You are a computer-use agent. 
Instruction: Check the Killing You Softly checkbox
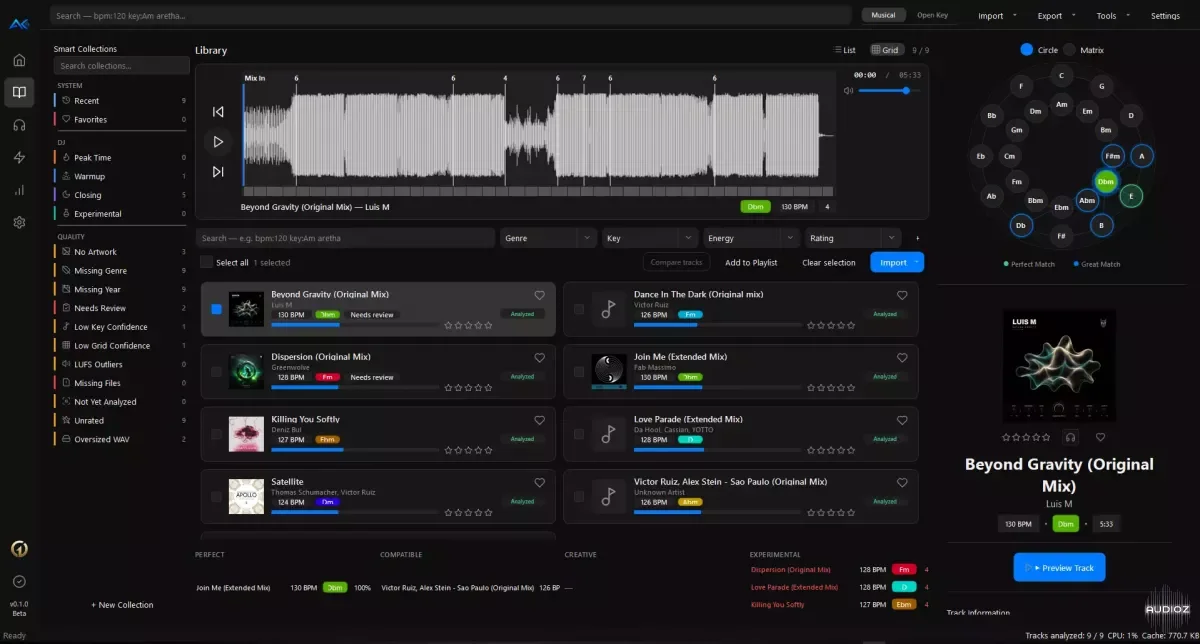click(x=216, y=434)
